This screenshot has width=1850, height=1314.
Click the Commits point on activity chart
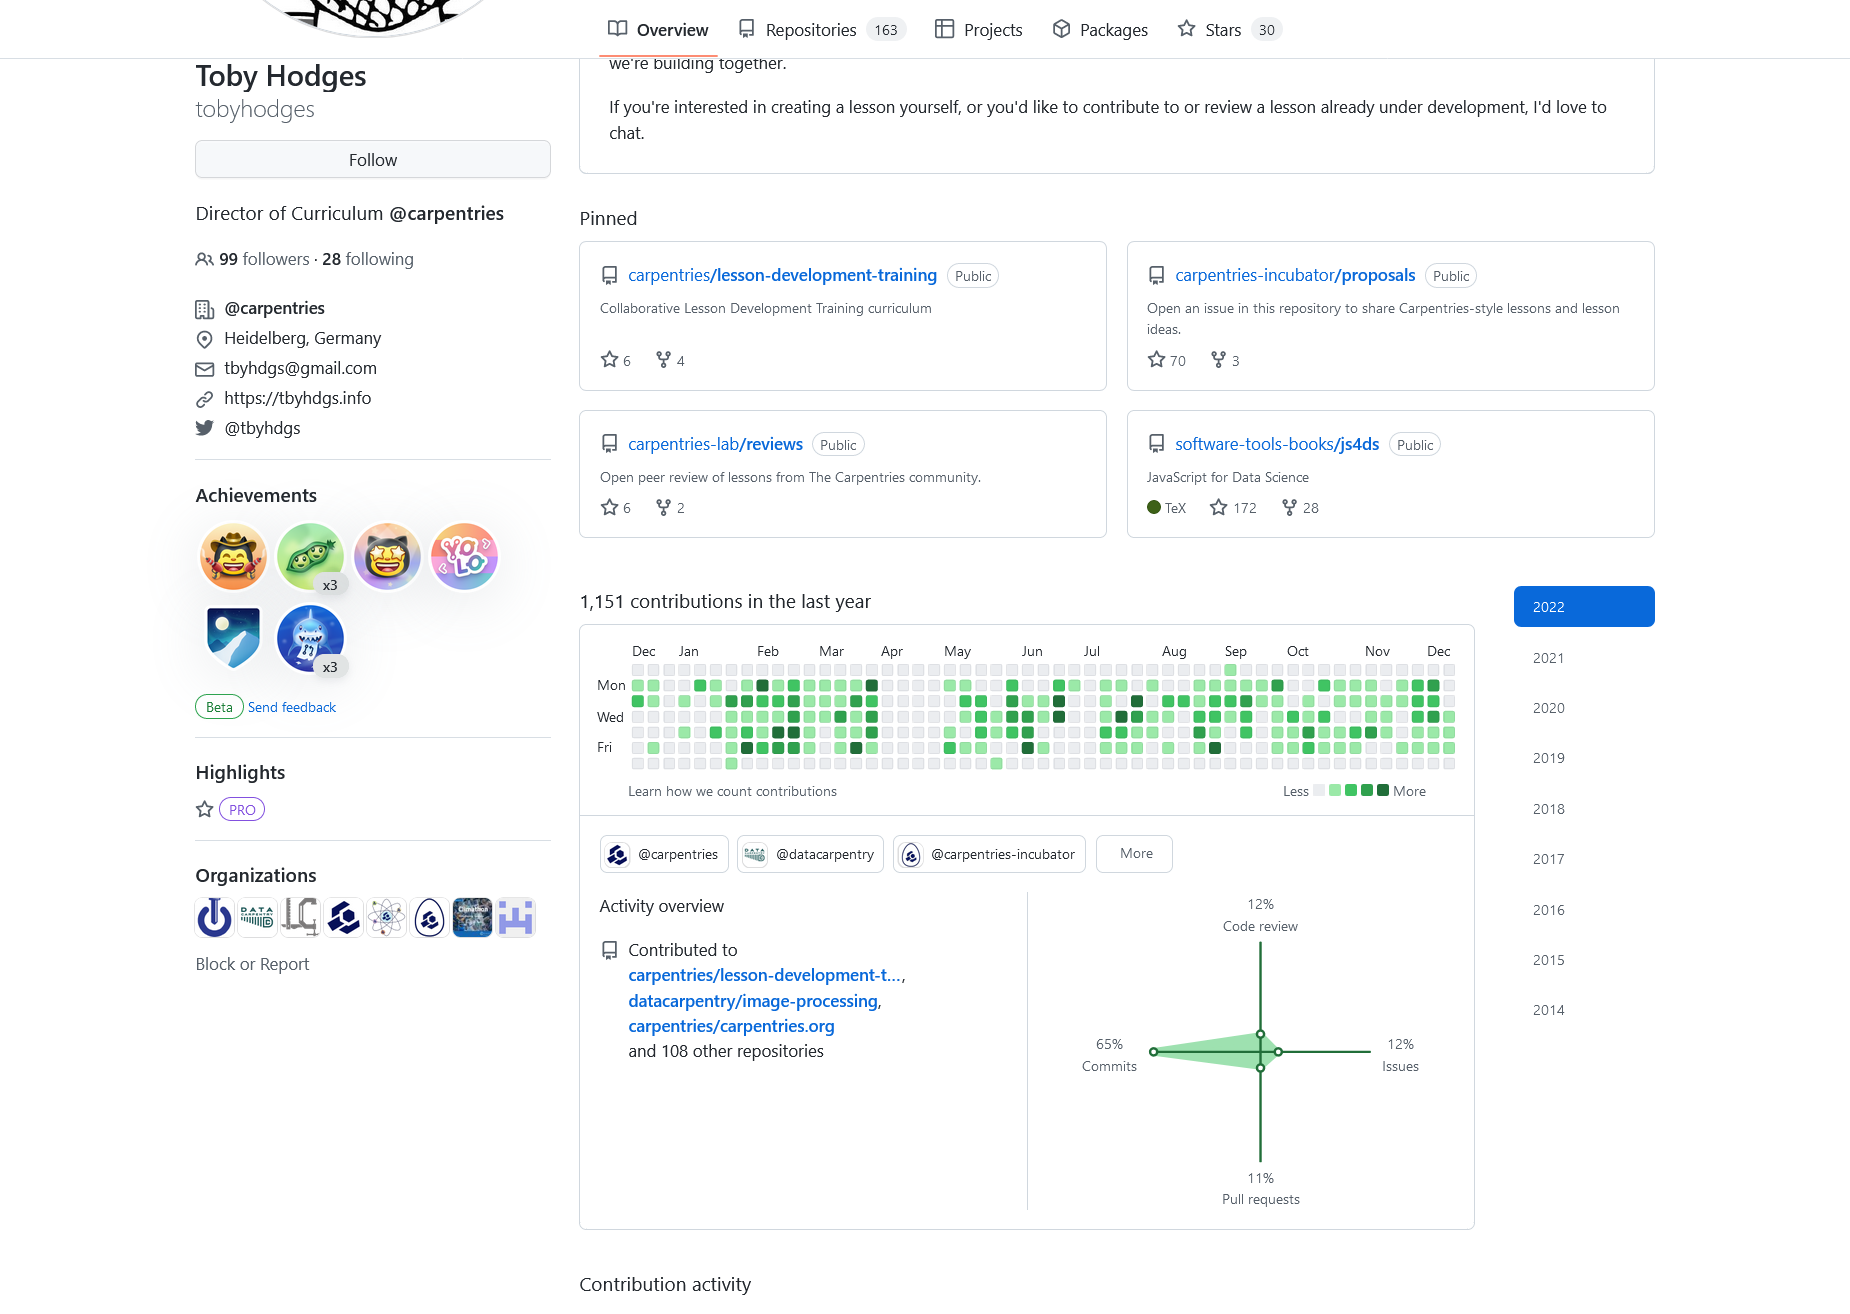[x=1153, y=1052]
